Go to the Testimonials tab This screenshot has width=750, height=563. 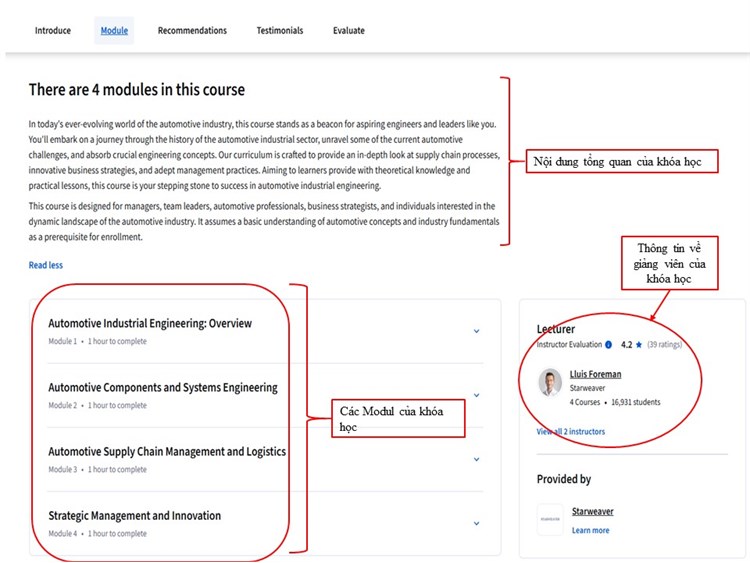coord(279,31)
